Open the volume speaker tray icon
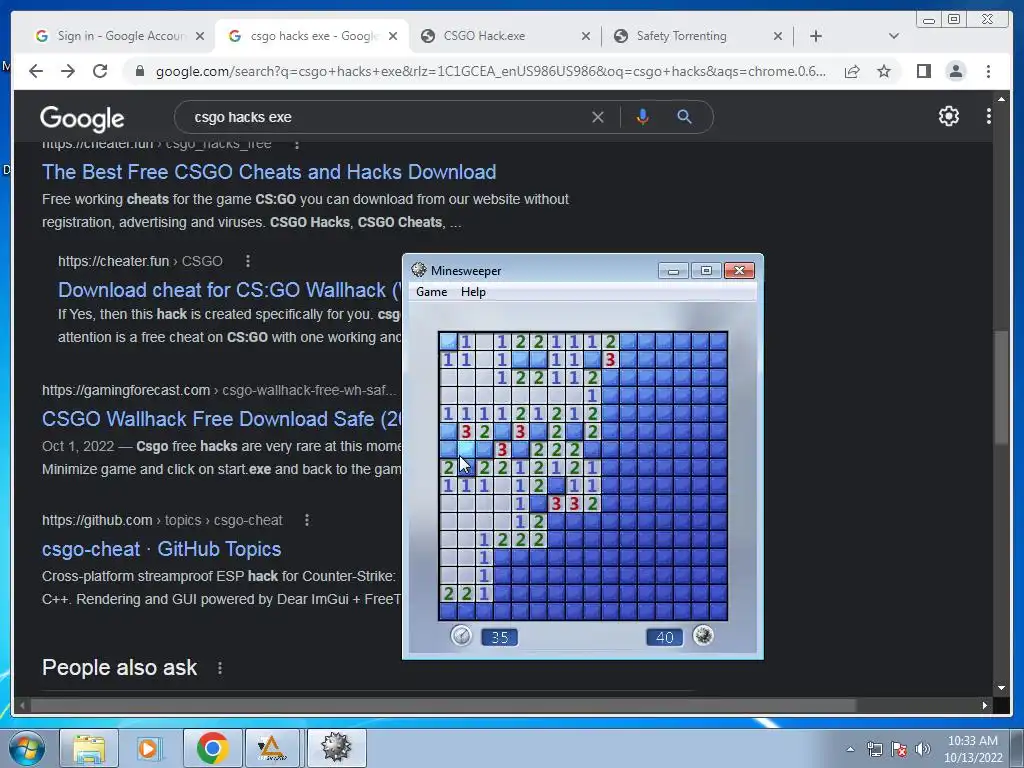Image resolution: width=1024 pixels, height=768 pixels. tap(922, 749)
